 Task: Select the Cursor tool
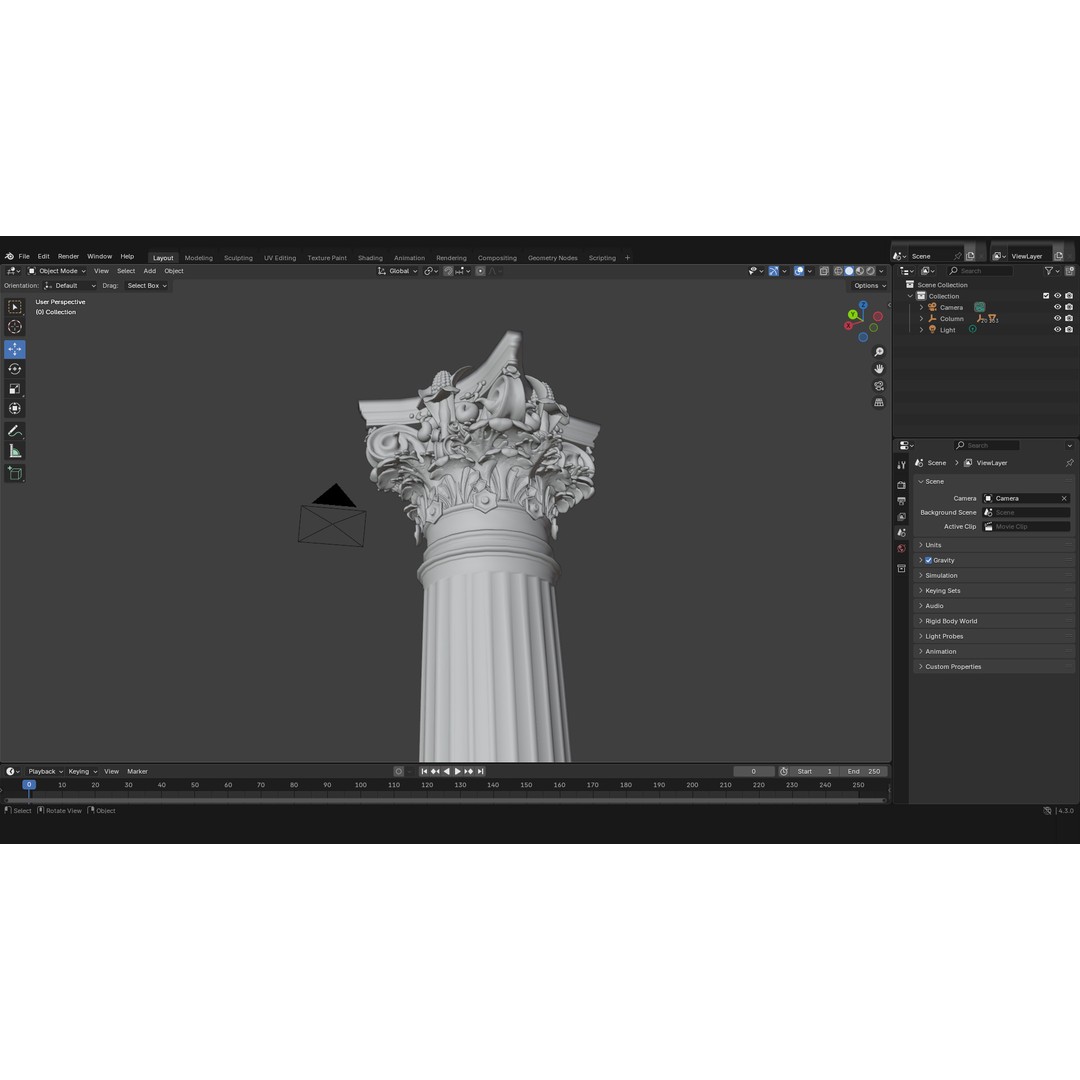[x=15, y=326]
